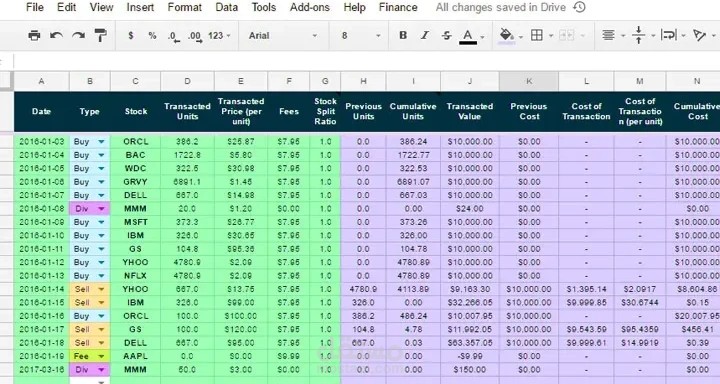
Task: Open the File menu
Action: pos(35,7)
